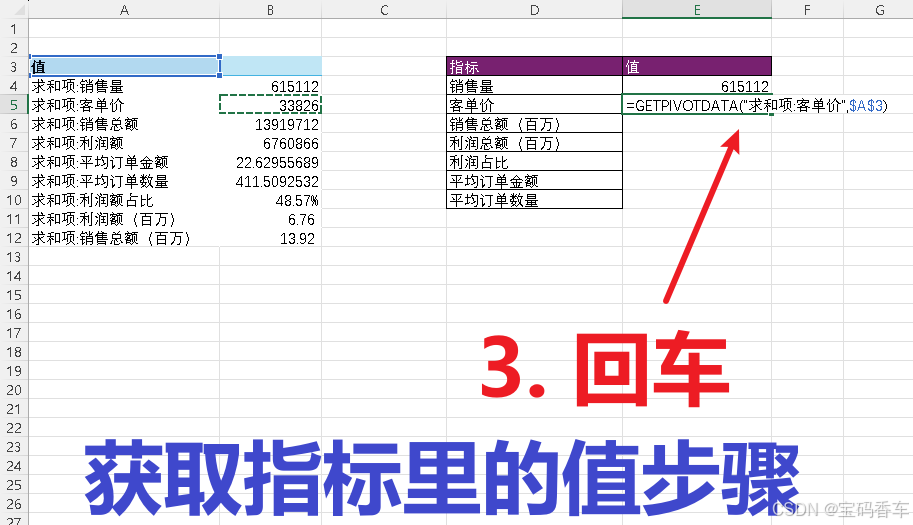Select column F header
This screenshot has height=525, width=913.
[807, 9]
